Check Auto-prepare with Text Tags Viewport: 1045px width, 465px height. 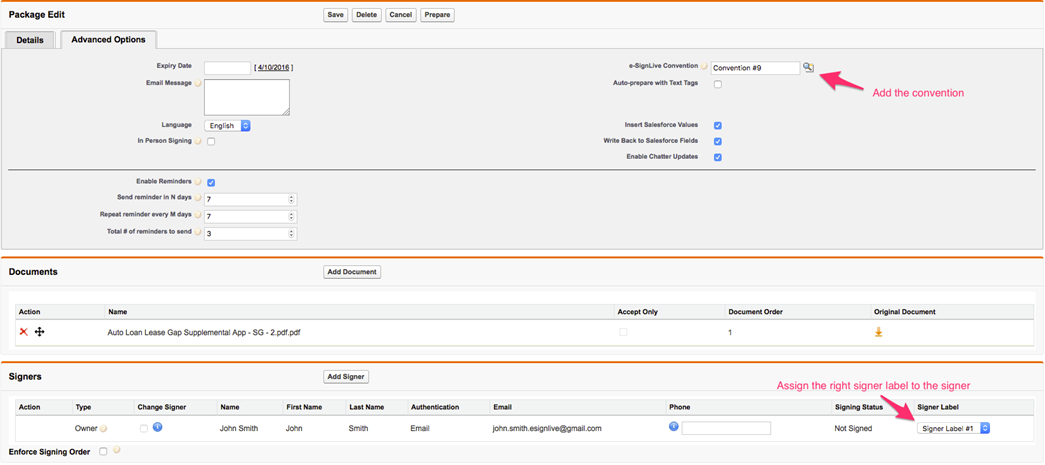pos(718,84)
